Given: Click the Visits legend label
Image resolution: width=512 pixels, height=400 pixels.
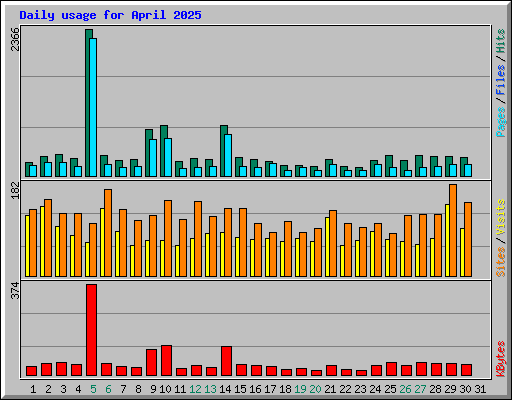Looking at the screenshot, I should pos(501,218).
